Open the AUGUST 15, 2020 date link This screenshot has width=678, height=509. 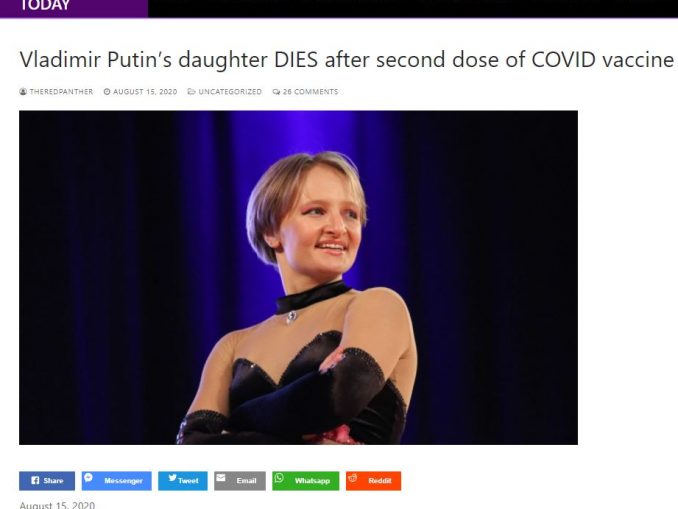[145, 92]
